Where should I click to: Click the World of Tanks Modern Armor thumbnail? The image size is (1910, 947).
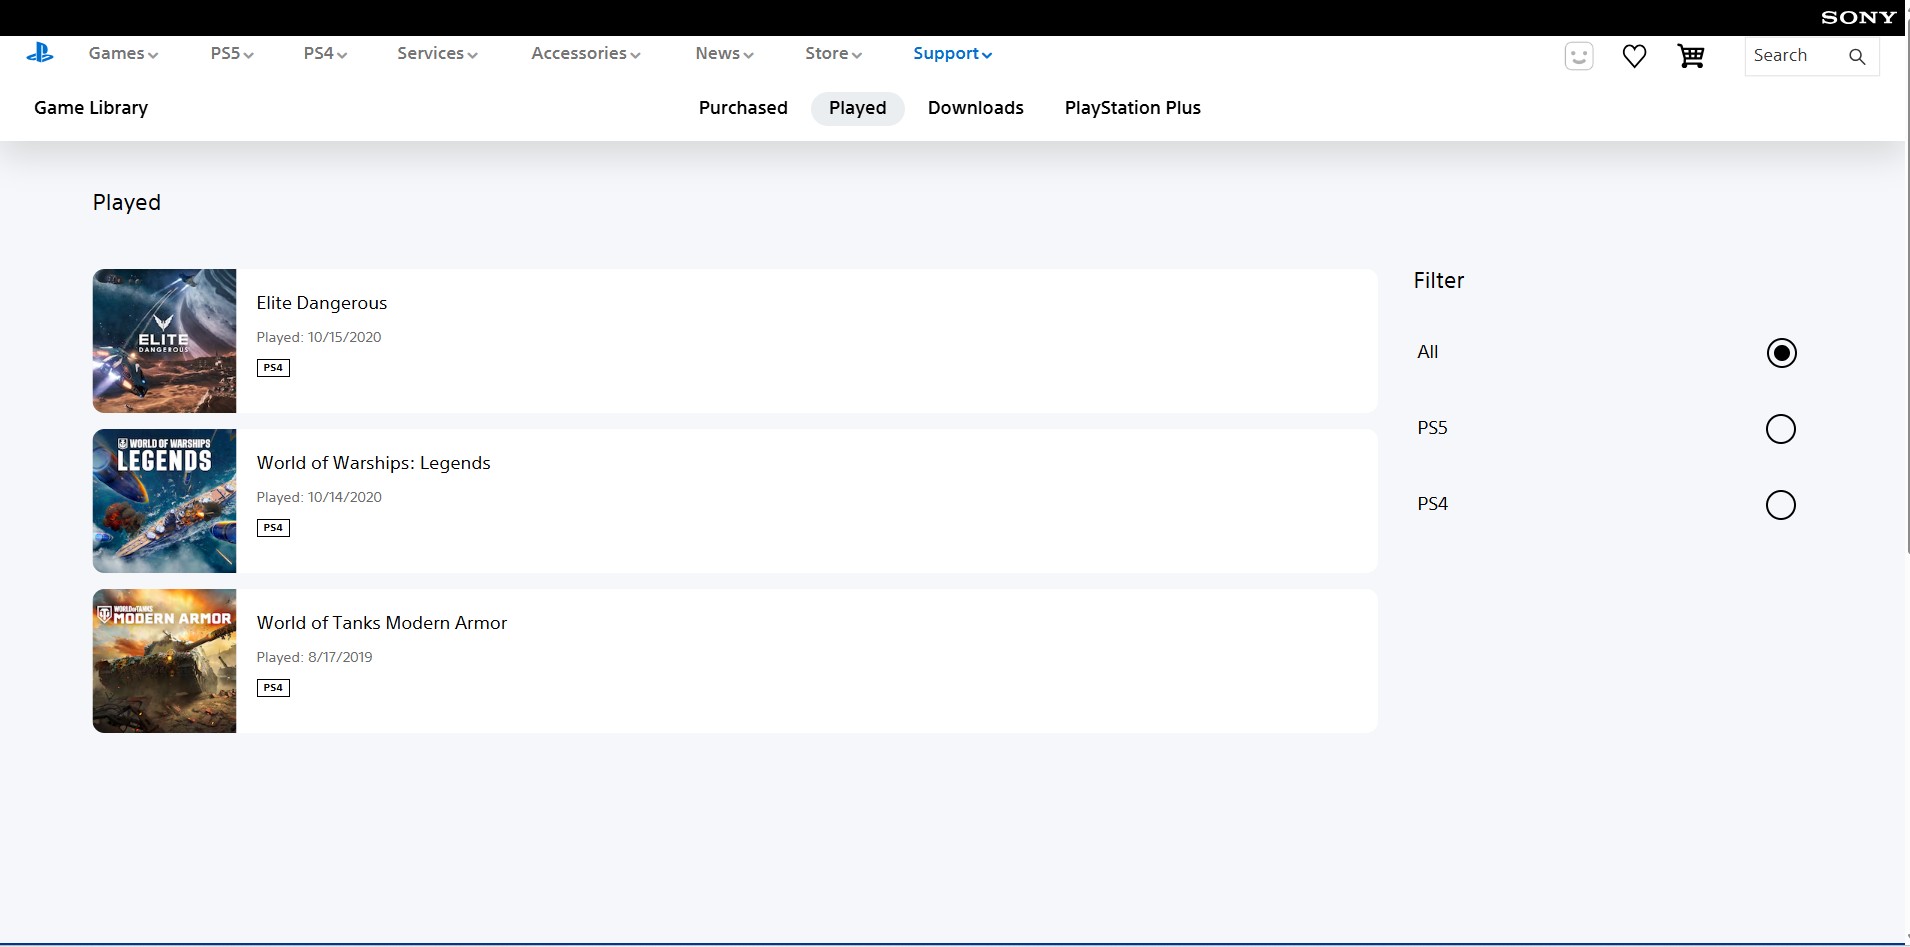pos(164,661)
